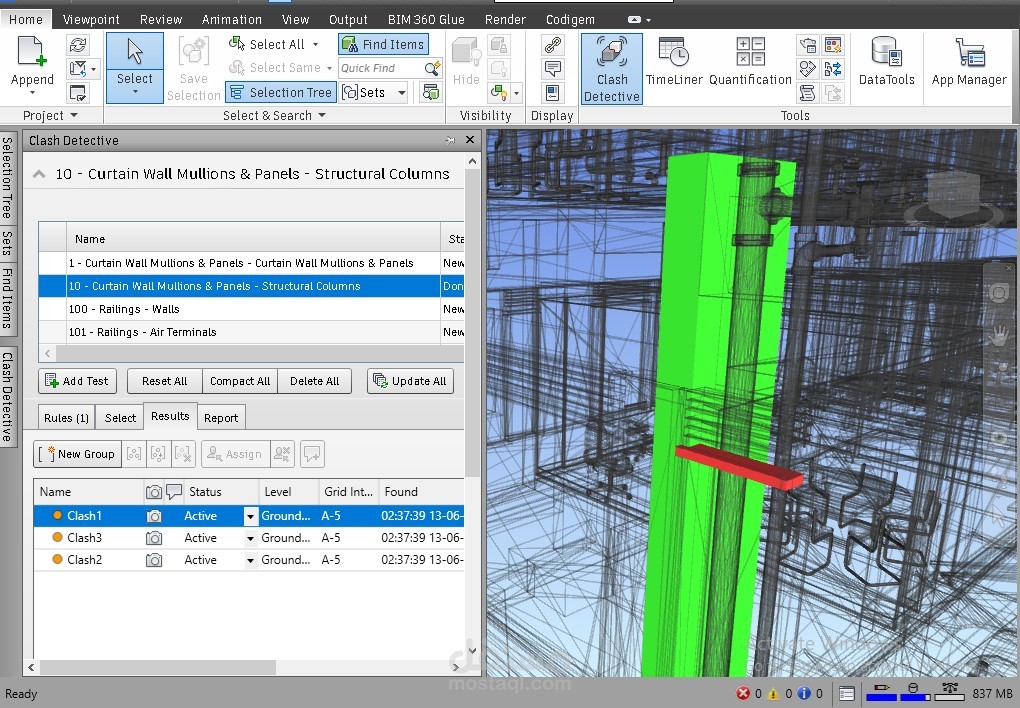Click the camera icon for Clash2
The width and height of the screenshot is (1020, 708).
pyautogui.click(x=154, y=560)
